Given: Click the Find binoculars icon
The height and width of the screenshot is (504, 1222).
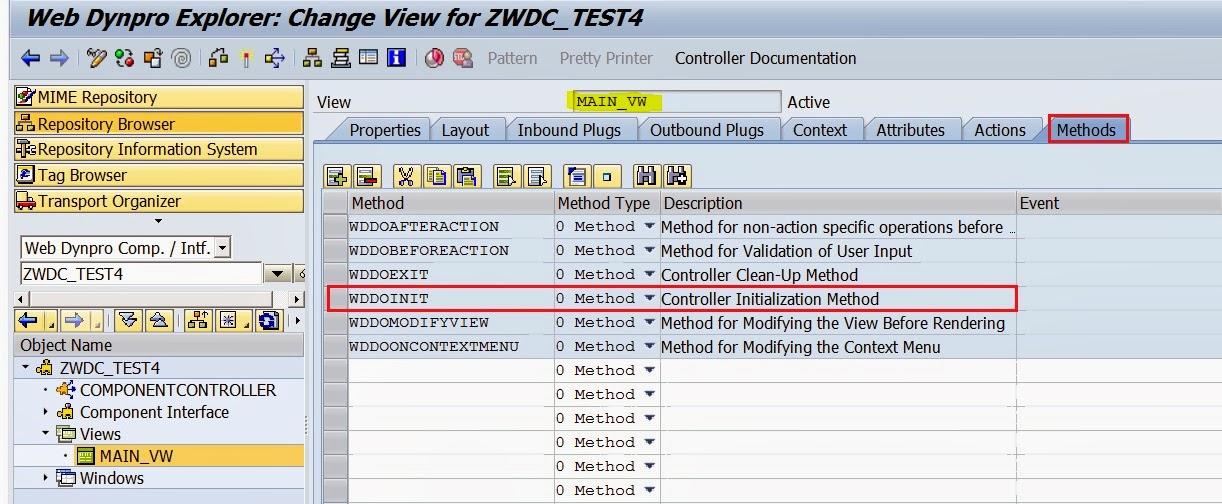Looking at the screenshot, I should point(647,177).
